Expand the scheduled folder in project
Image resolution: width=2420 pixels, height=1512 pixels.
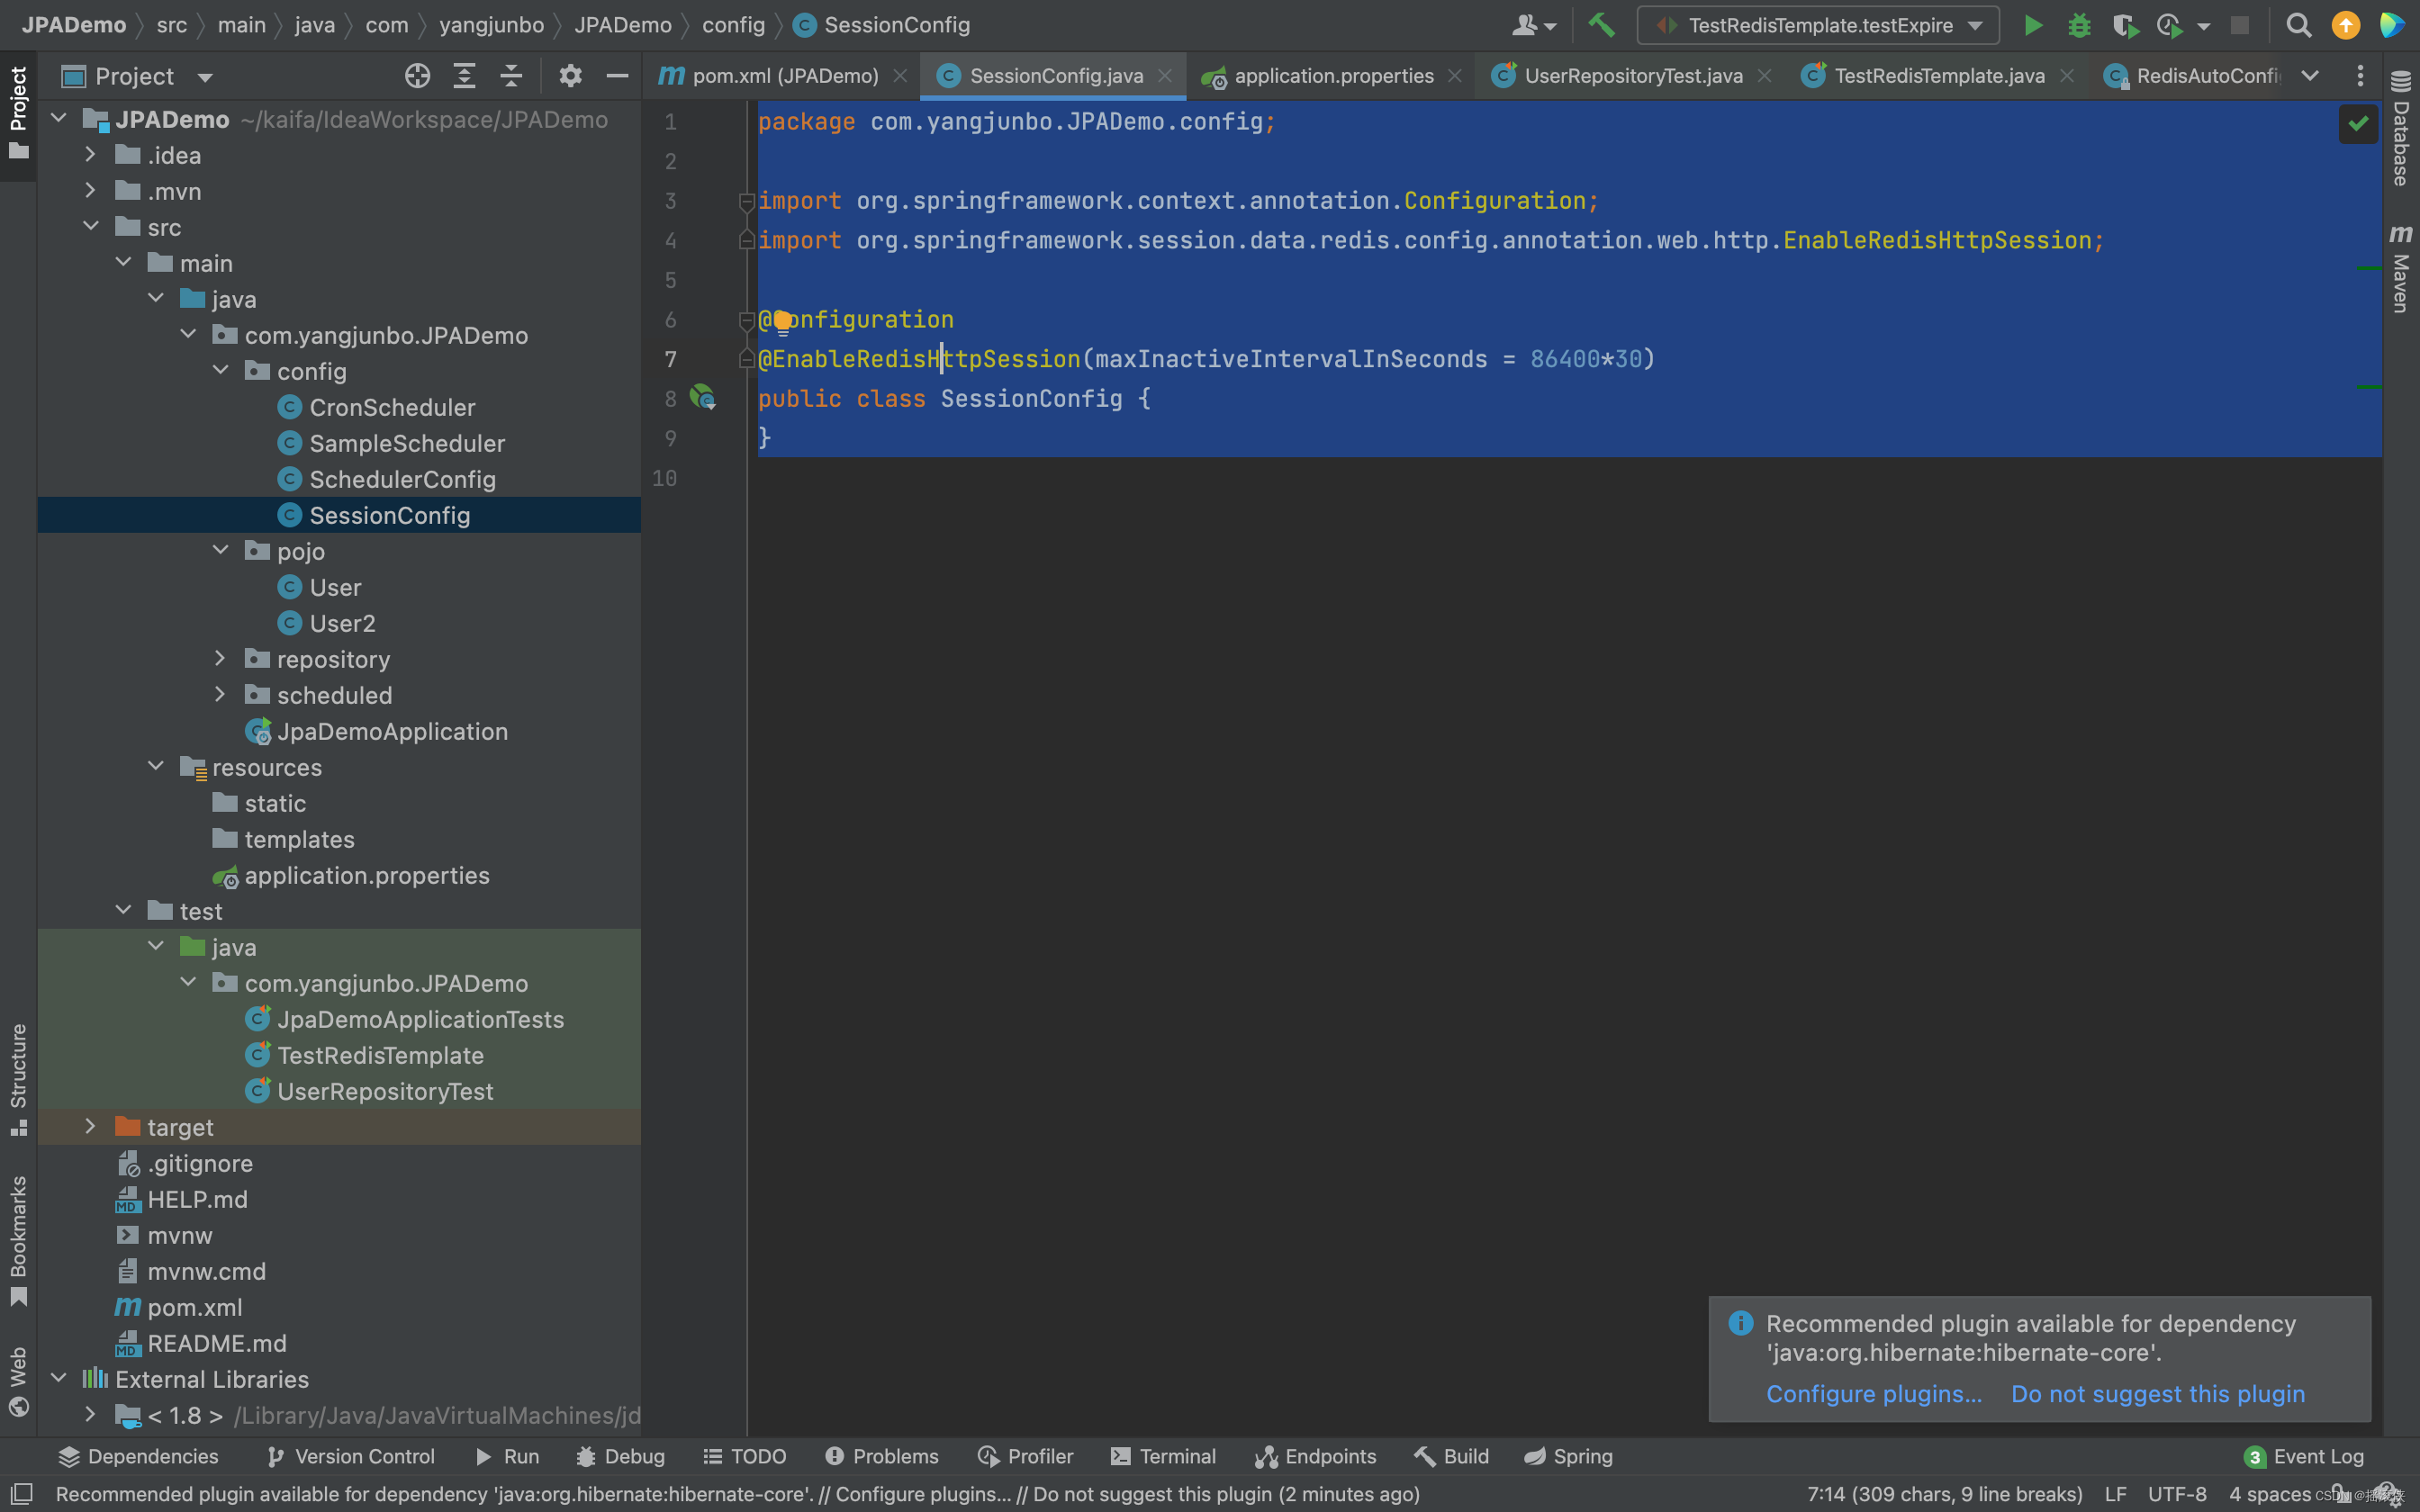tap(218, 695)
